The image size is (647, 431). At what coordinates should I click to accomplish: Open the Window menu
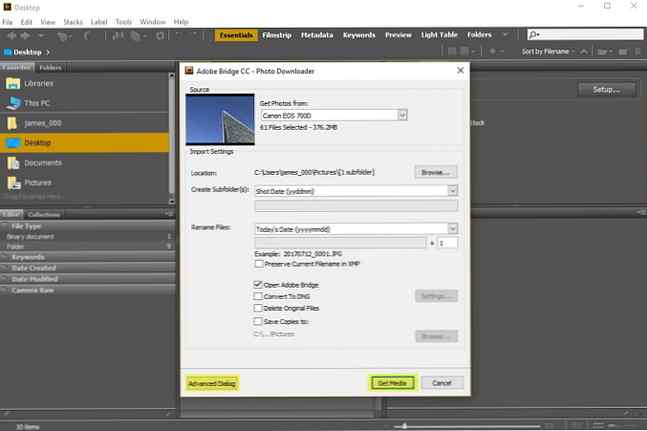click(153, 22)
